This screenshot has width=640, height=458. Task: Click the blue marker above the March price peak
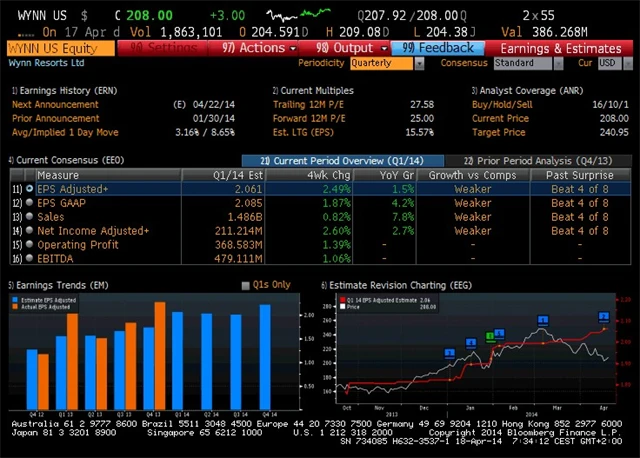pos(543,320)
